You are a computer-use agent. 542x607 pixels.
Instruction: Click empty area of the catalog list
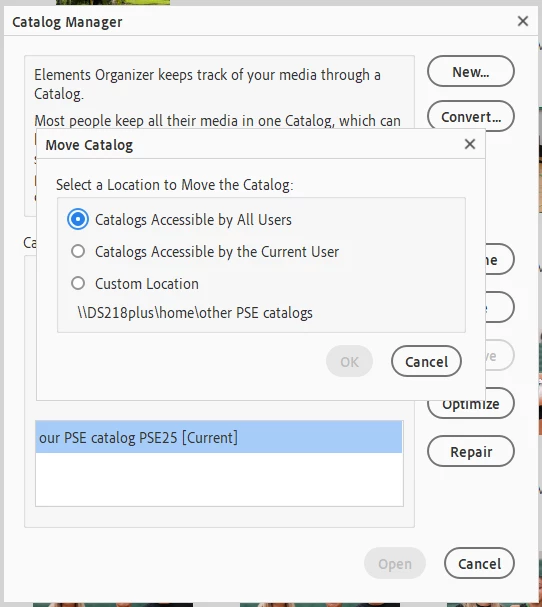[219, 479]
